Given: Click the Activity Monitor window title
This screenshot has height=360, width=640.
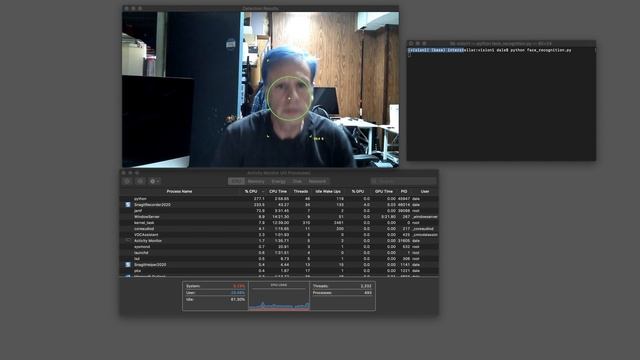Looking at the screenshot, I should point(279,173).
